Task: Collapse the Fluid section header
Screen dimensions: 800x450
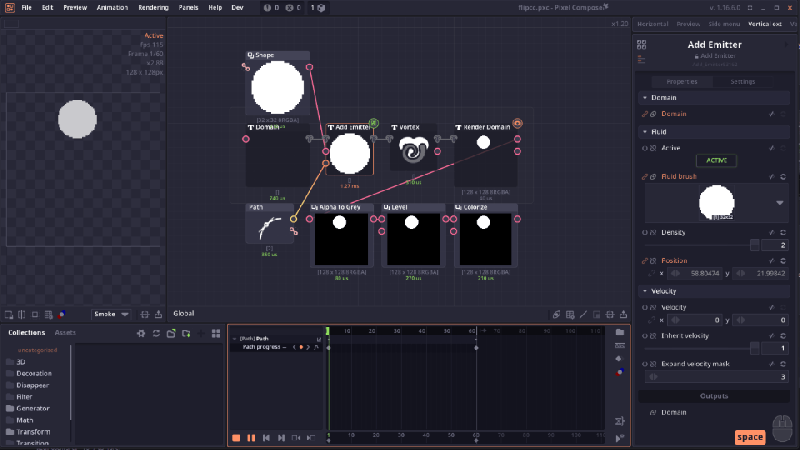Action: click(714, 132)
